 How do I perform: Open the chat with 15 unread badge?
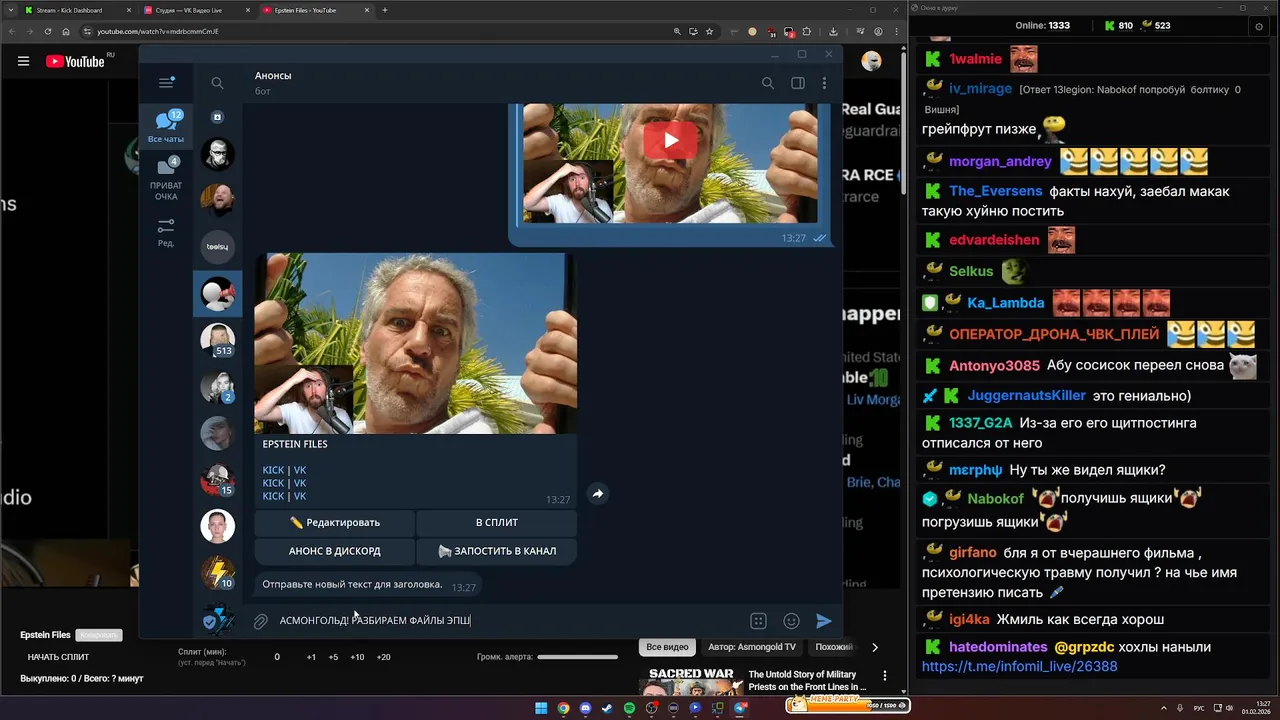(217, 480)
